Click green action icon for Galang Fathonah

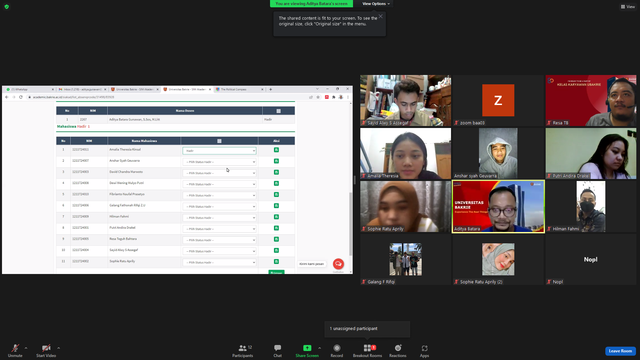pyautogui.click(x=276, y=206)
